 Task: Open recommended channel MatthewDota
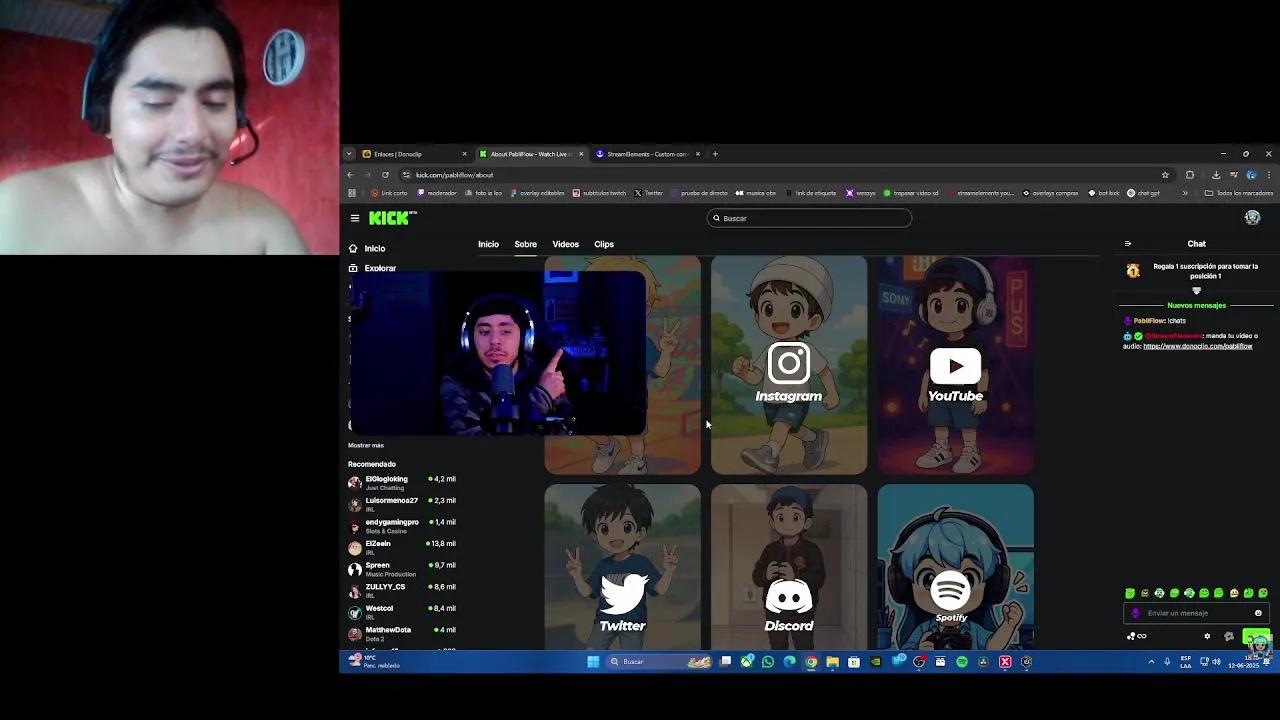pyautogui.click(x=402, y=633)
